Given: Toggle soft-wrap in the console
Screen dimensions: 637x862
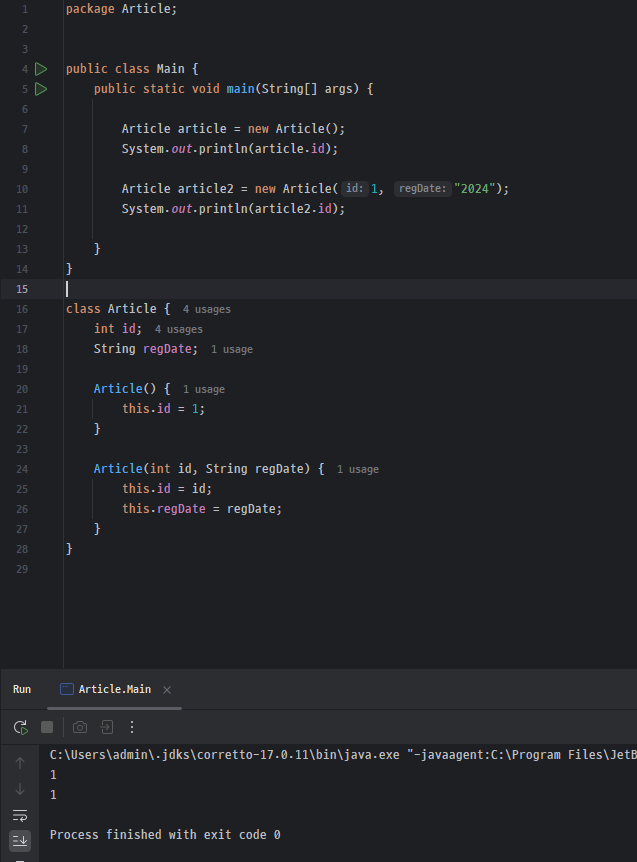Looking at the screenshot, I should [20, 815].
